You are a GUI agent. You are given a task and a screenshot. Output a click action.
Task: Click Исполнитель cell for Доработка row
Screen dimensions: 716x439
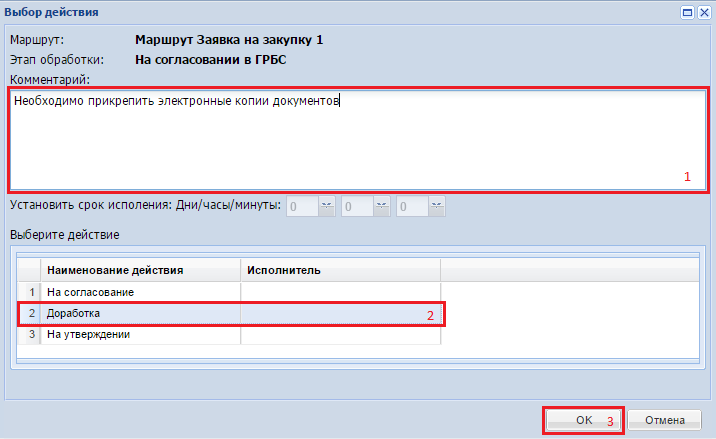pyautogui.click(x=340, y=314)
